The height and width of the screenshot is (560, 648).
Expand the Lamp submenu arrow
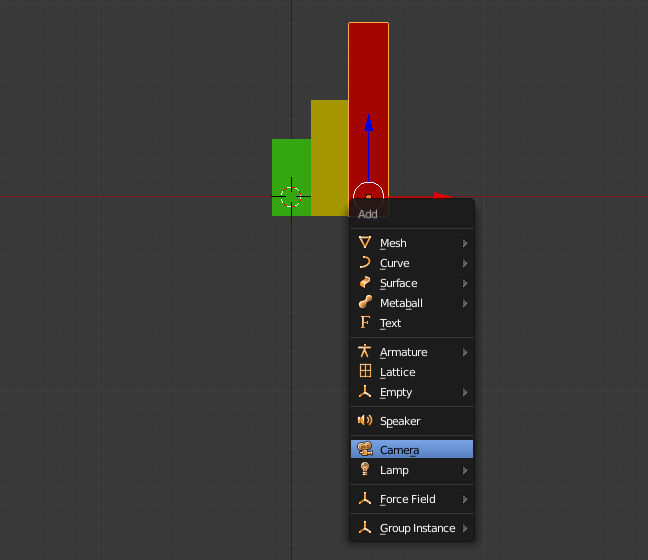tap(465, 470)
